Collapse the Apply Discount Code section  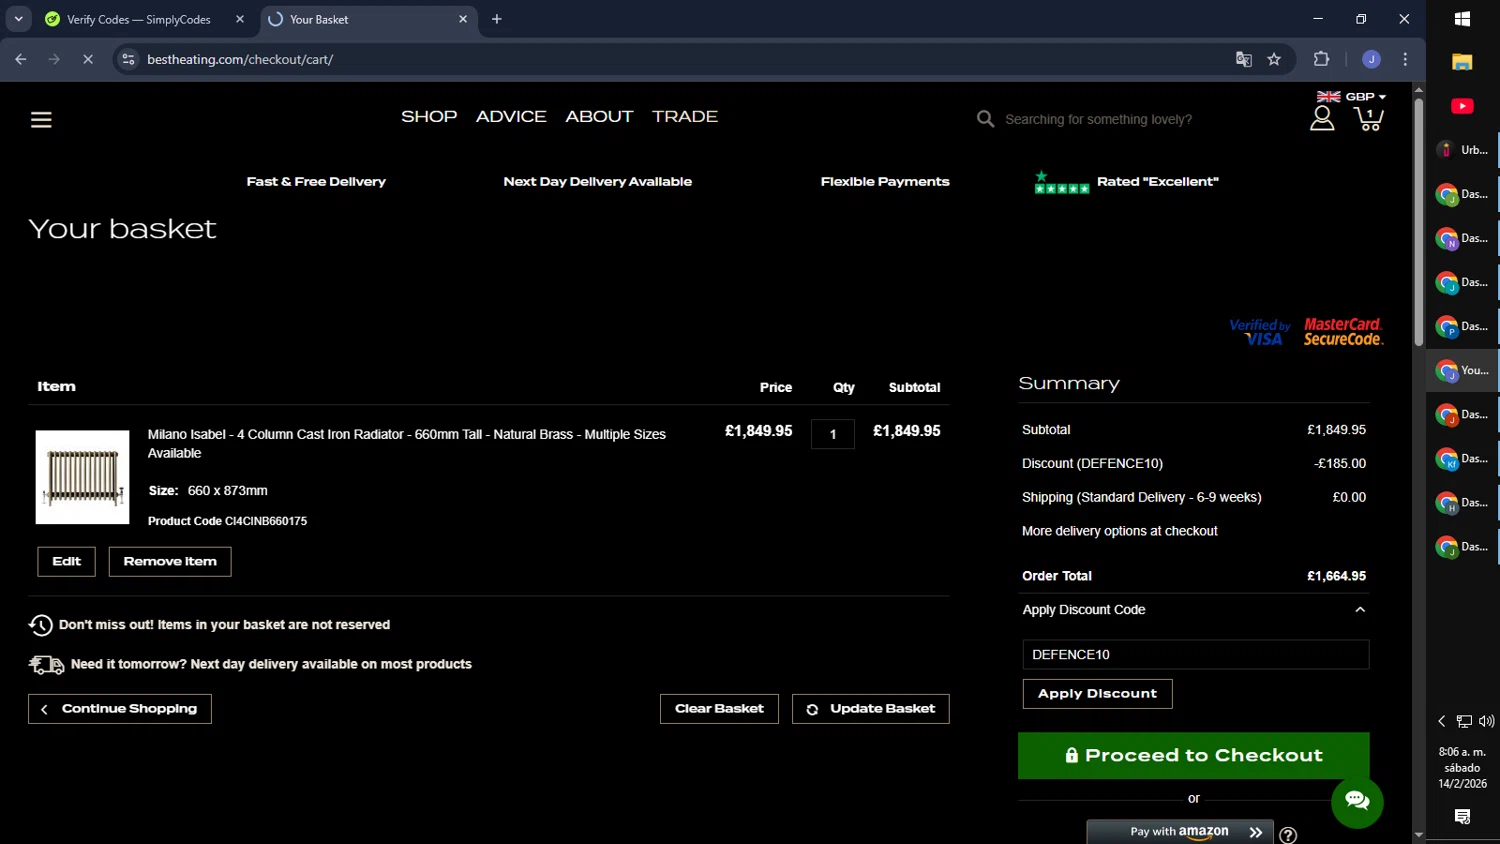(1359, 610)
